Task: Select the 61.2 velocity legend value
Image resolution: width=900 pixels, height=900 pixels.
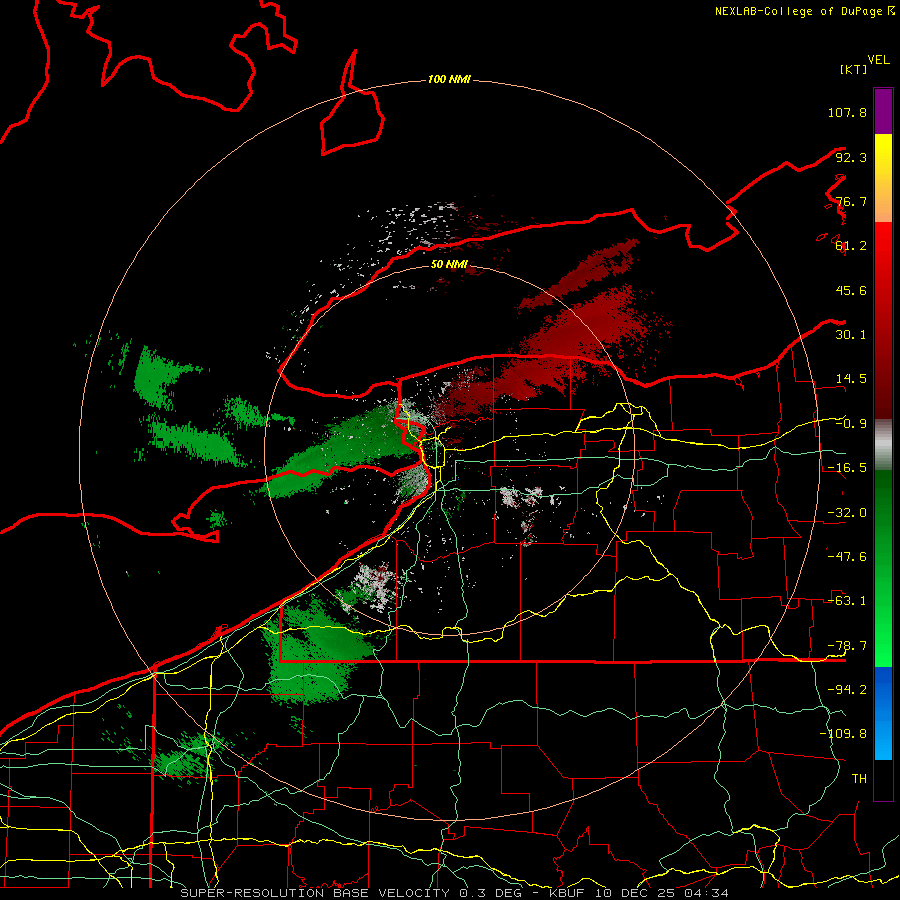Action: coord(851,246)
